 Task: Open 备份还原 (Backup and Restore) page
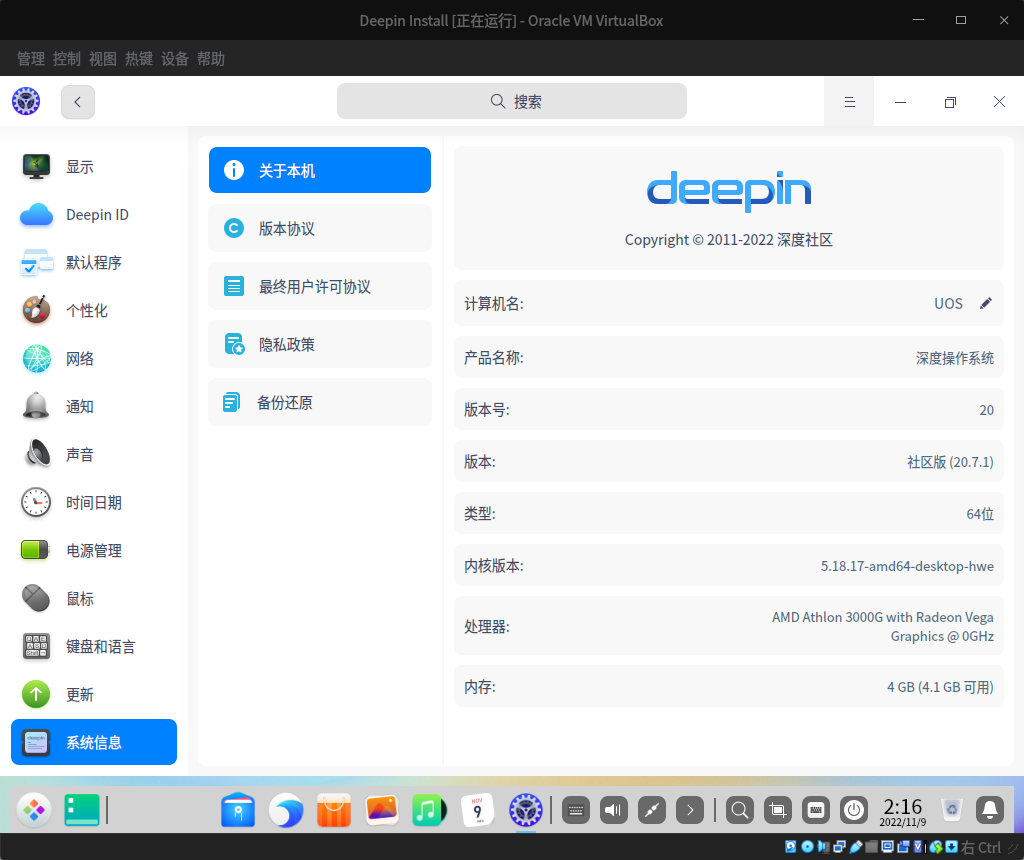[320, 402]
